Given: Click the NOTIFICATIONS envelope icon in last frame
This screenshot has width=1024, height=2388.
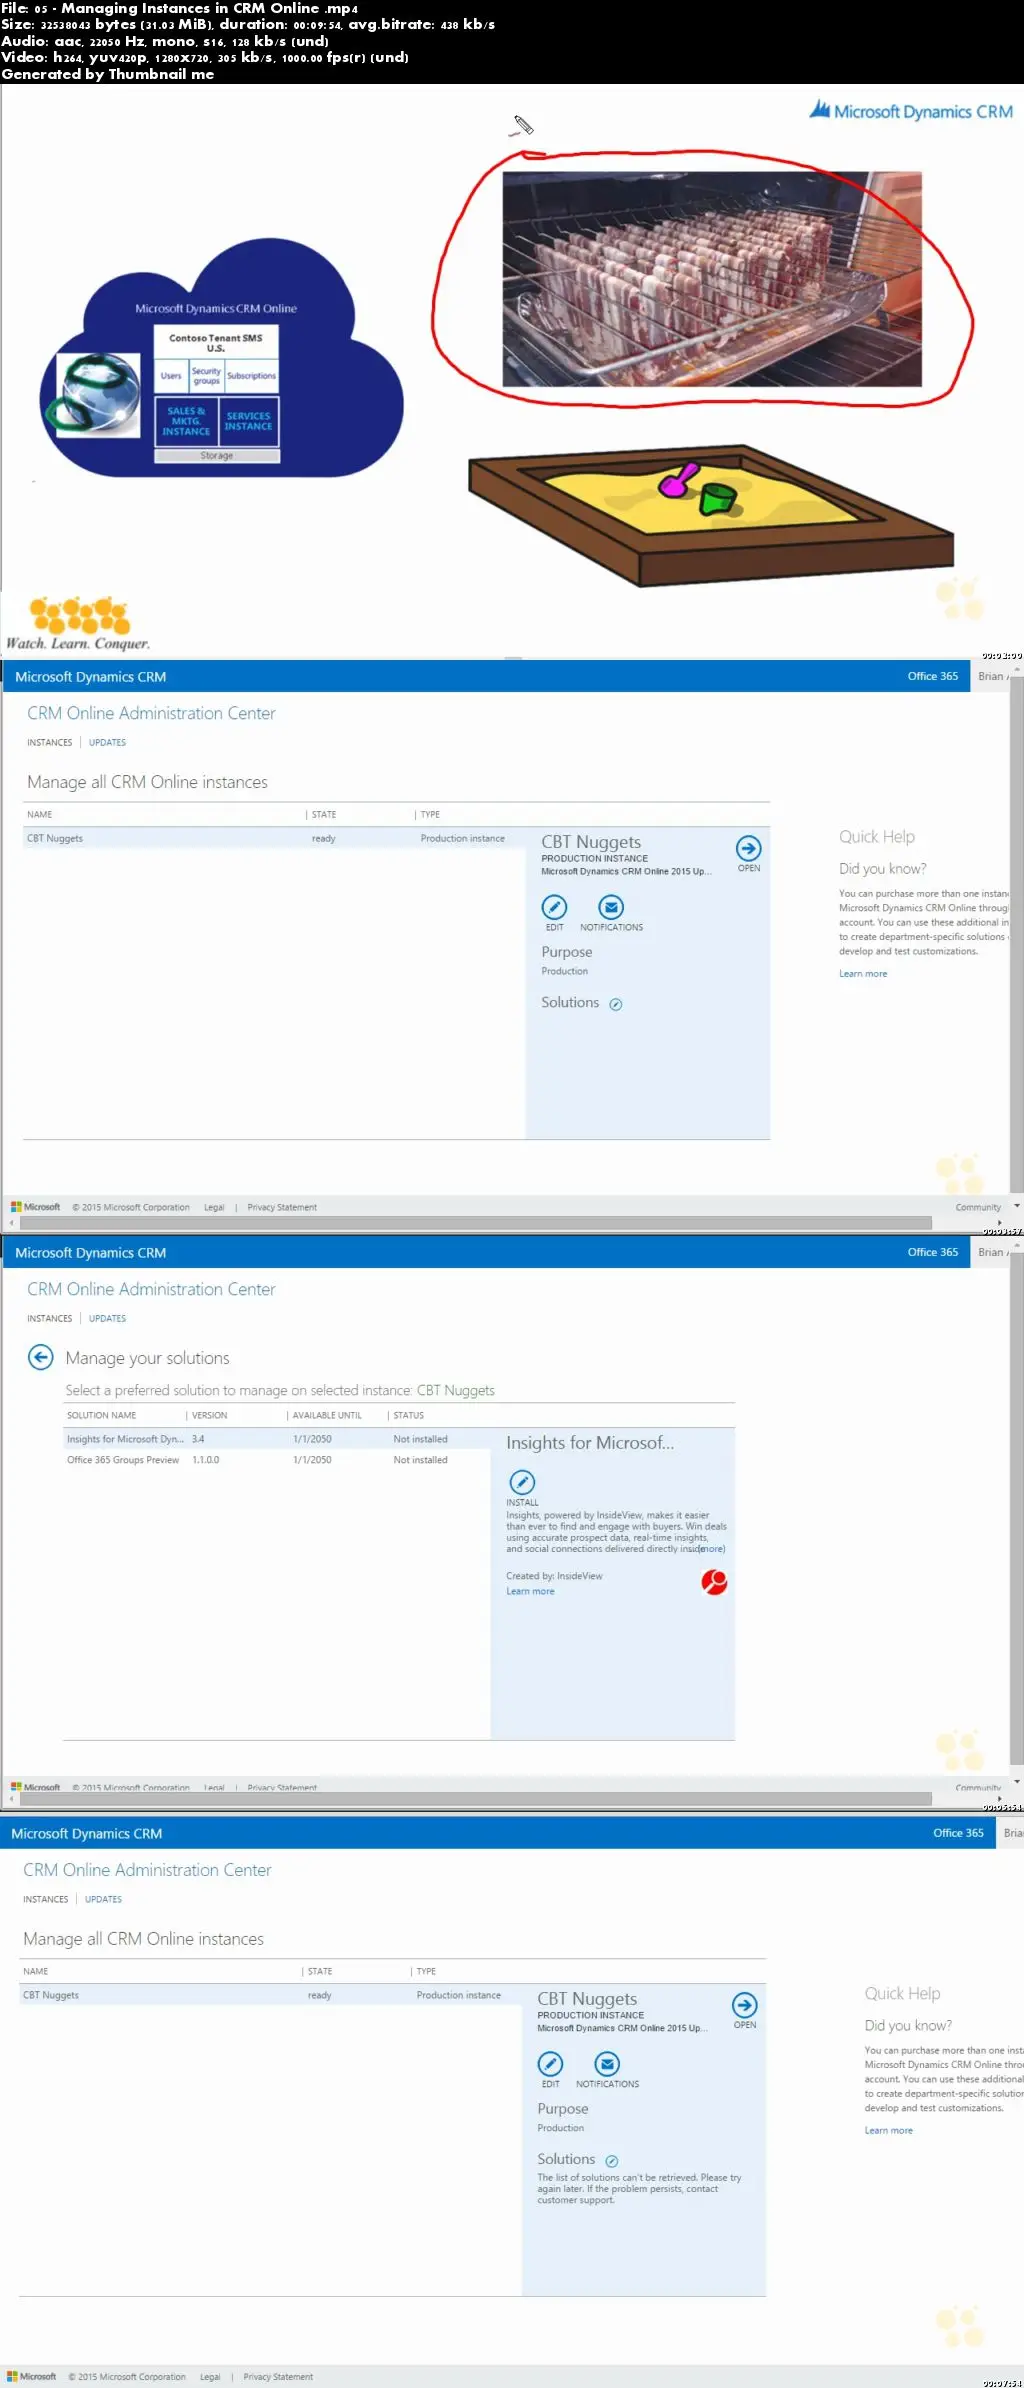Looking at the screenshot, I should click(x=607, y=2064).
